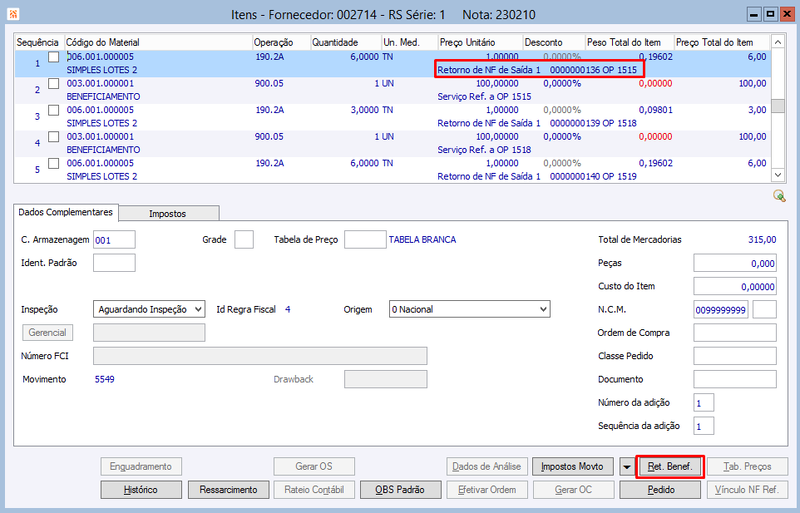Switch to the Impostos tab
This screenshot has height=513, width=800.
coord(168,213)
